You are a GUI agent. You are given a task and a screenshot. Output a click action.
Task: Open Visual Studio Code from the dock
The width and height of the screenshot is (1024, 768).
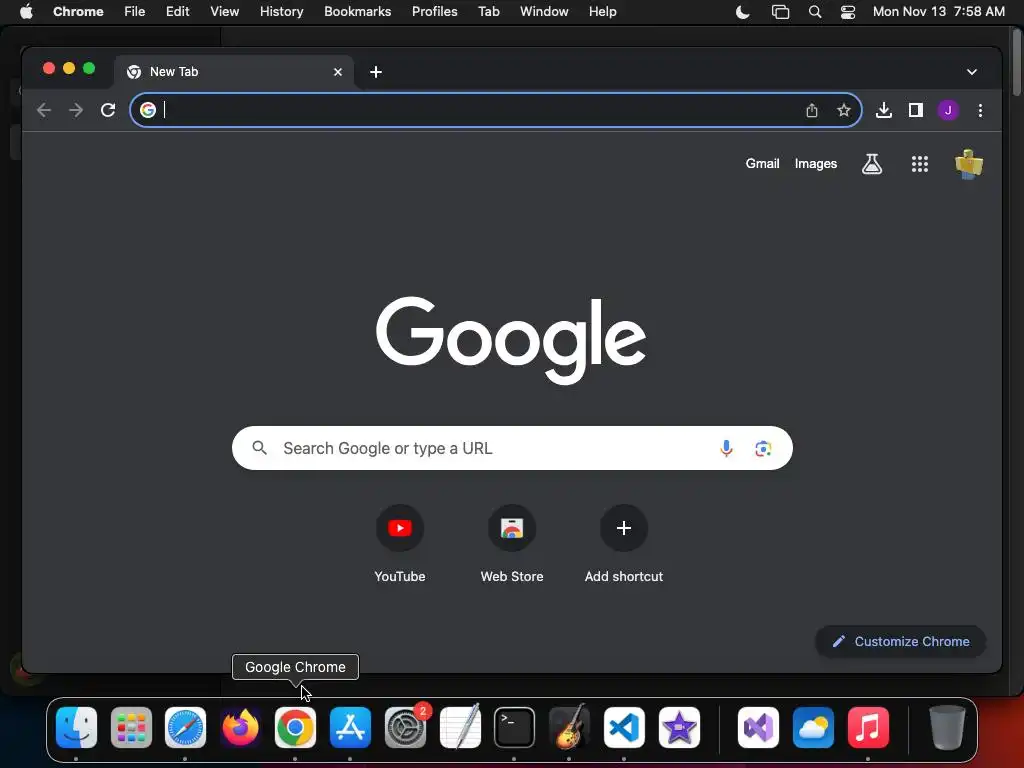624,728
